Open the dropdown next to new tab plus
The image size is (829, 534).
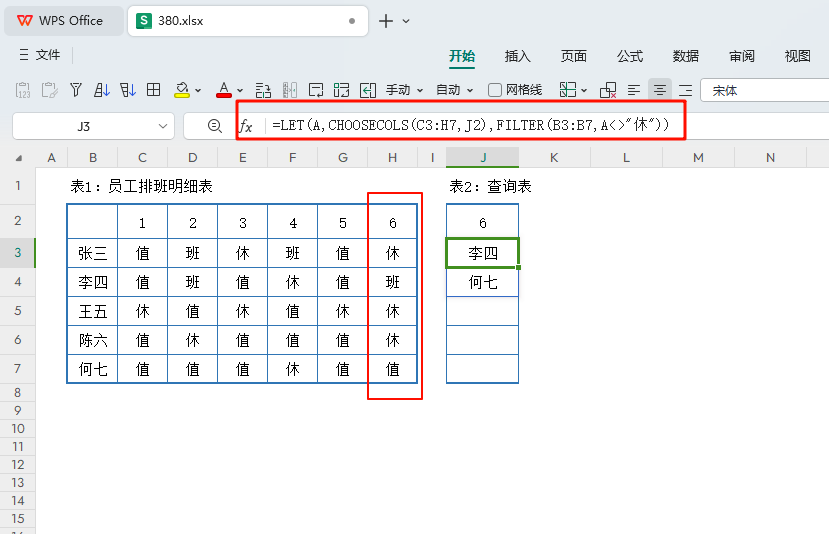406,22
